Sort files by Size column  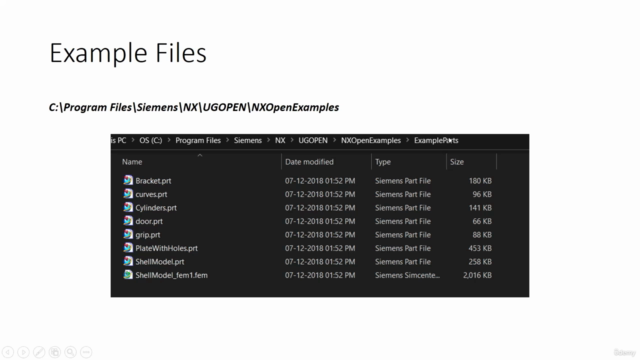click(x=457, y=162)
